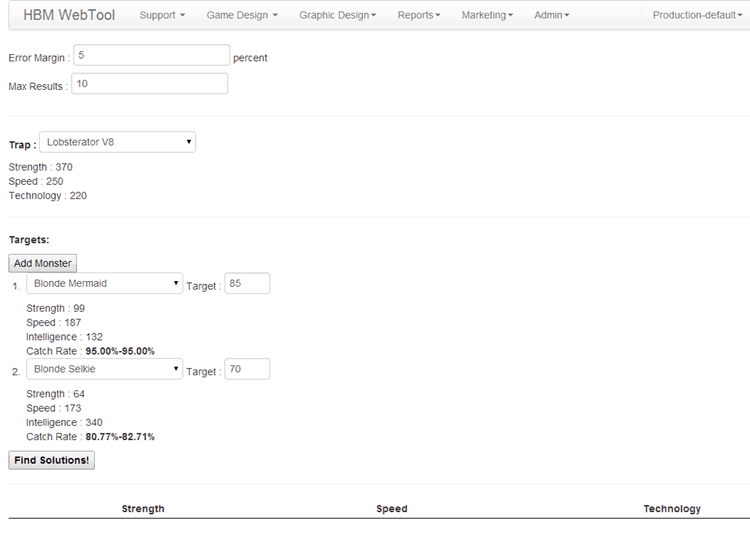
Task: Click the Technology column header
Action: (x=672, y=509)
